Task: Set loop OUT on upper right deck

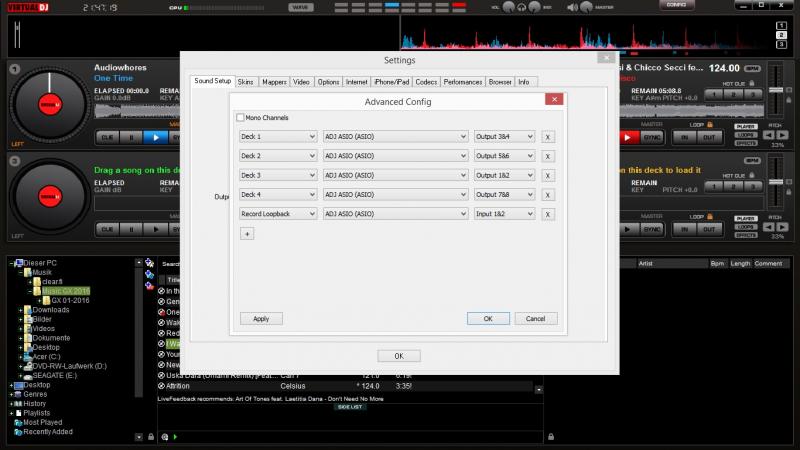Action: (709, 137)
